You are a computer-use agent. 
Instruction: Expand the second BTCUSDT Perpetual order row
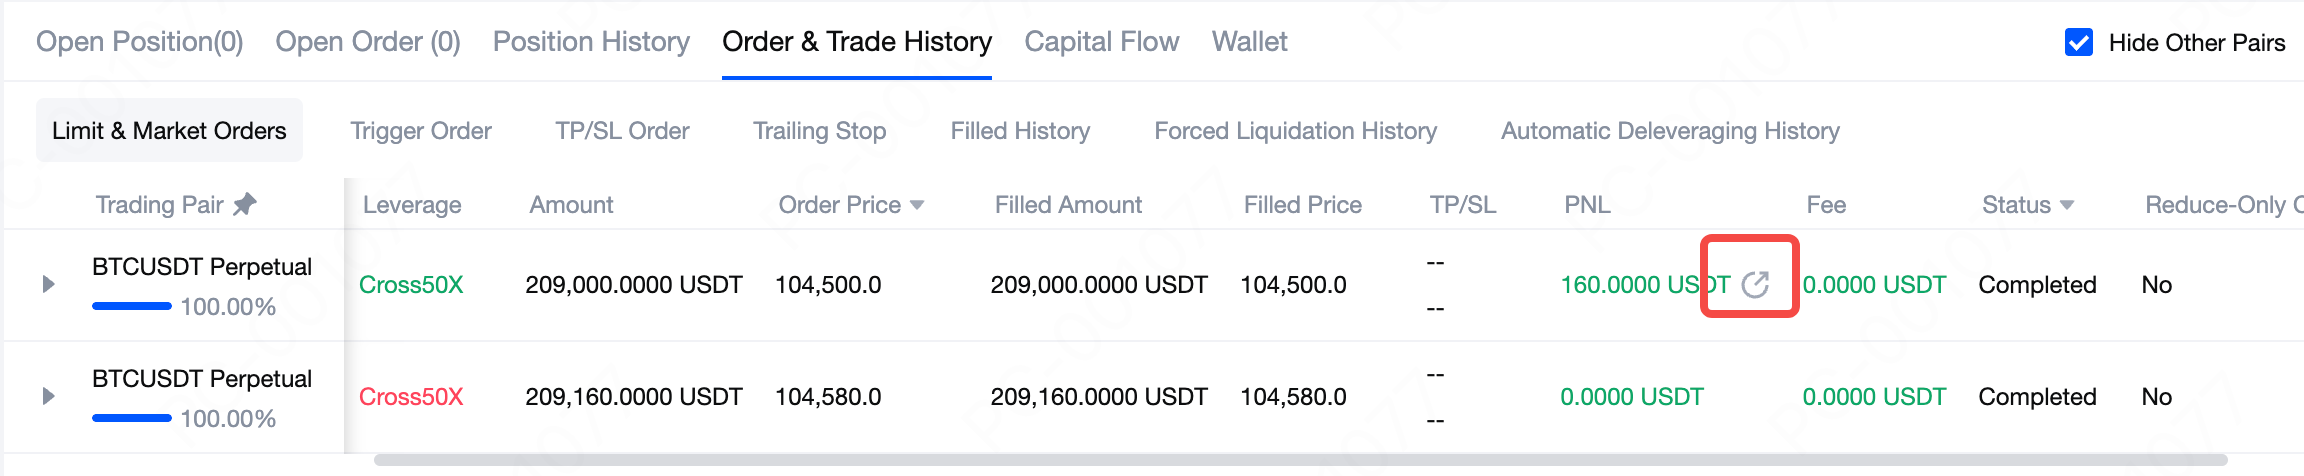48,397
